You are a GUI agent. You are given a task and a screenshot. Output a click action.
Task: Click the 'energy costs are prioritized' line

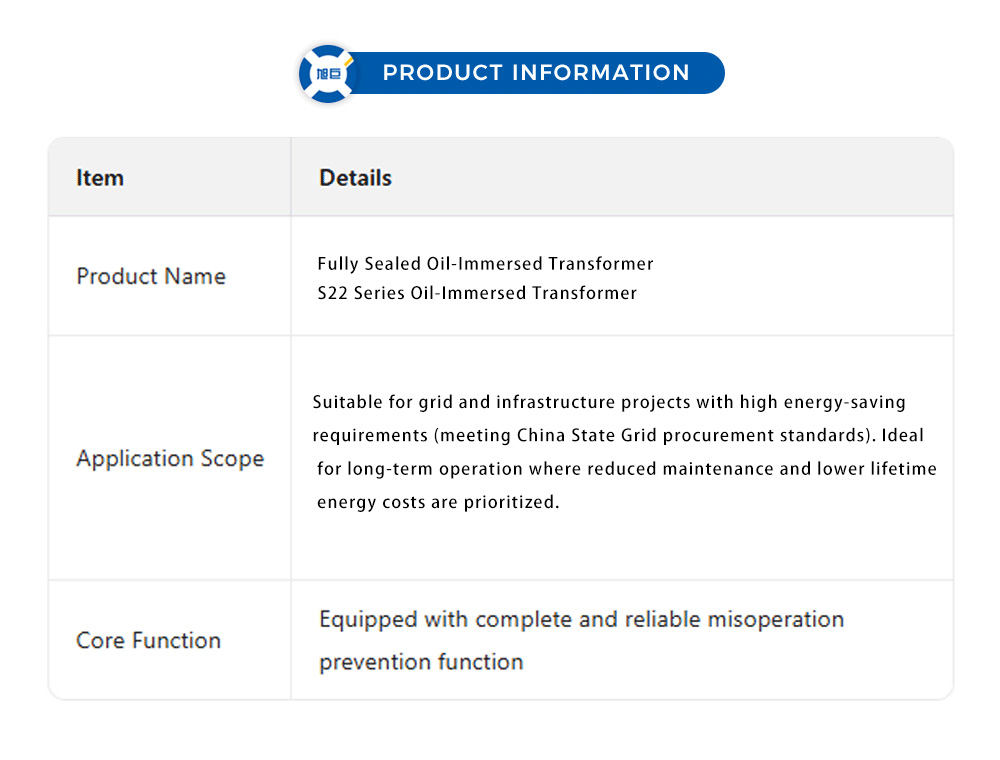click(438, 502)
